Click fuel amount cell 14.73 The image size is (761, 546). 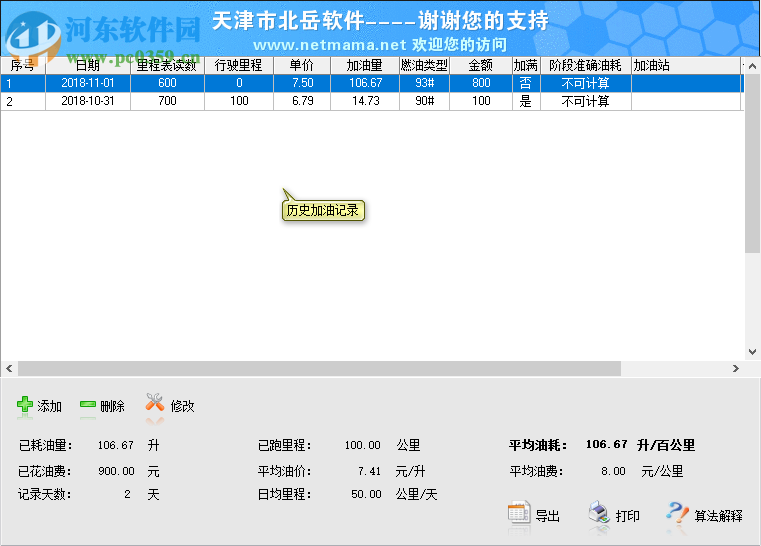click(x=365, y=101)
